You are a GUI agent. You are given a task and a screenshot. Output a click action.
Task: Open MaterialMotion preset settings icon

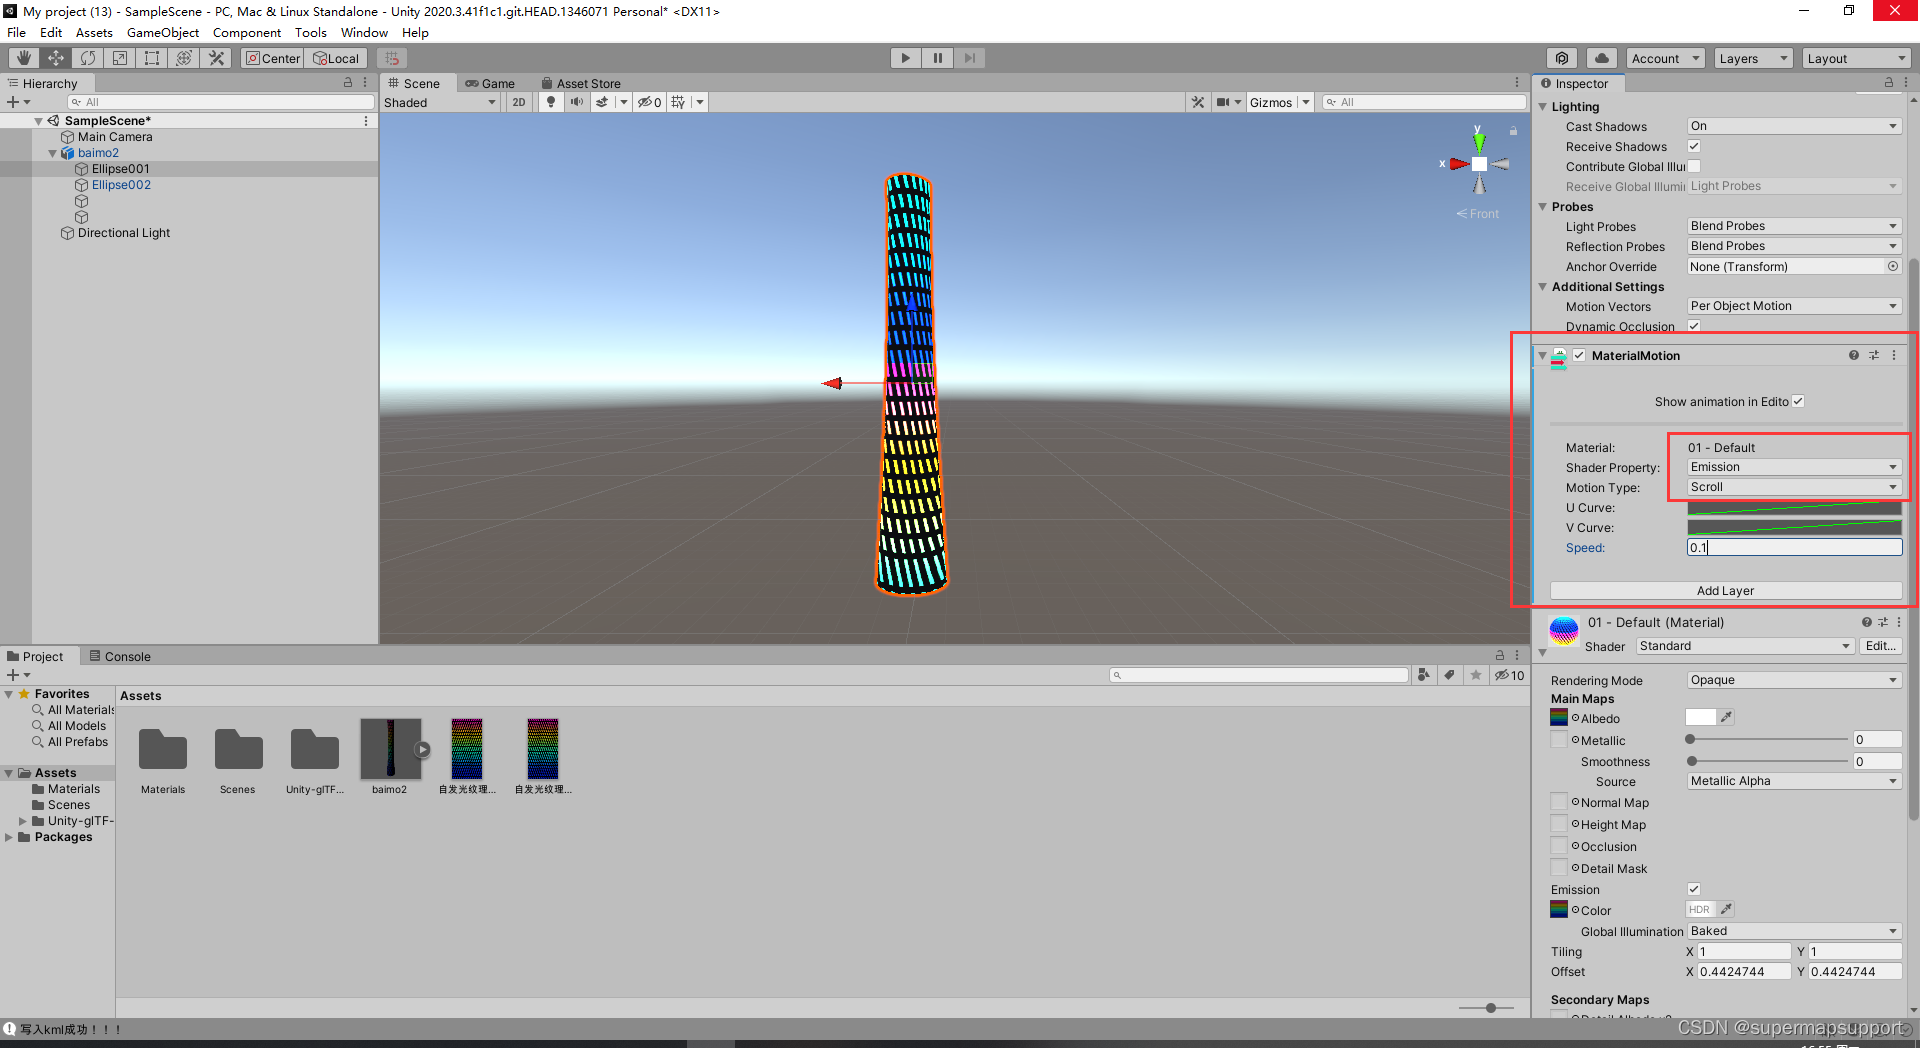click(1874, 355)
